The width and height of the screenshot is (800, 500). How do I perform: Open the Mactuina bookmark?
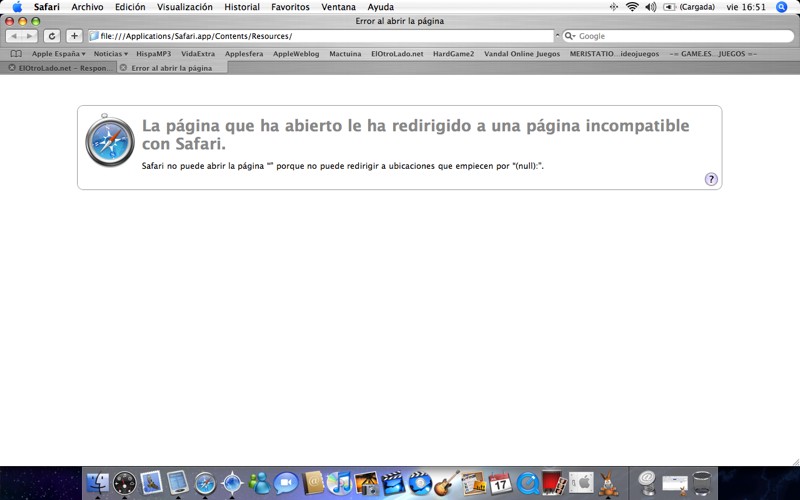pyautogui.click(x=345, y=54)
